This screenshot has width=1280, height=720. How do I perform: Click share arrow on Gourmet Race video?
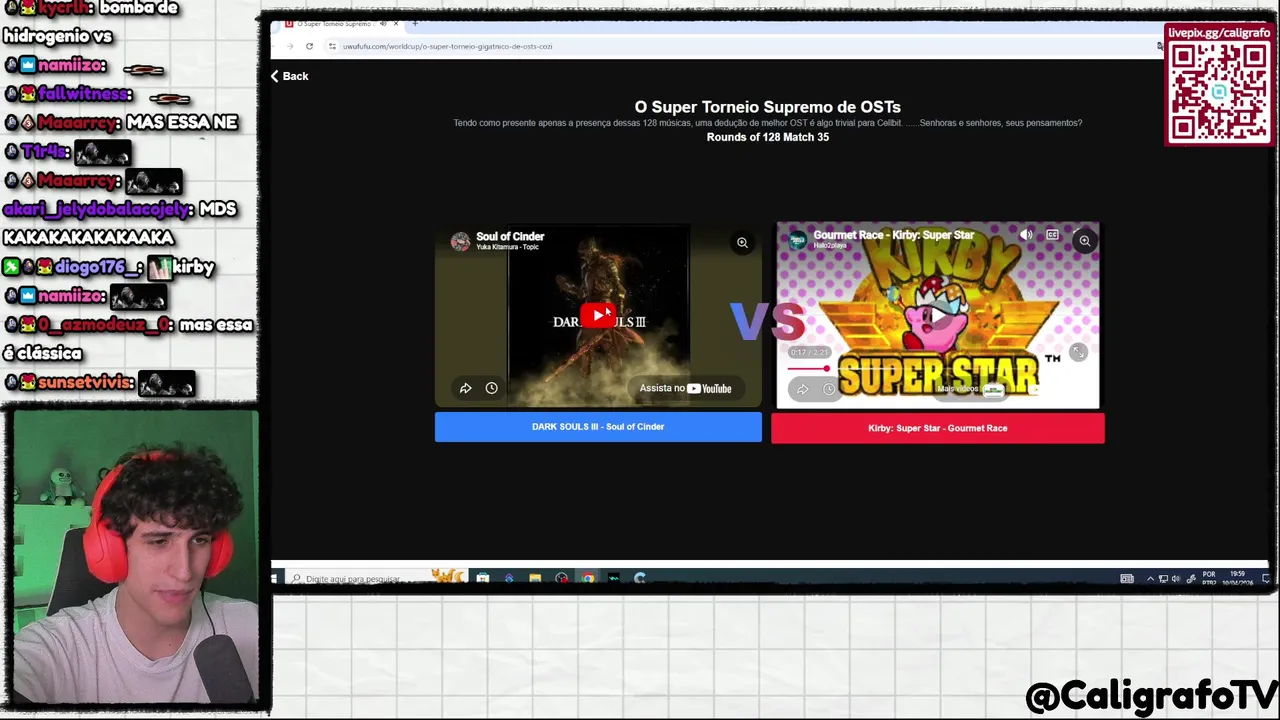[802, 389]
